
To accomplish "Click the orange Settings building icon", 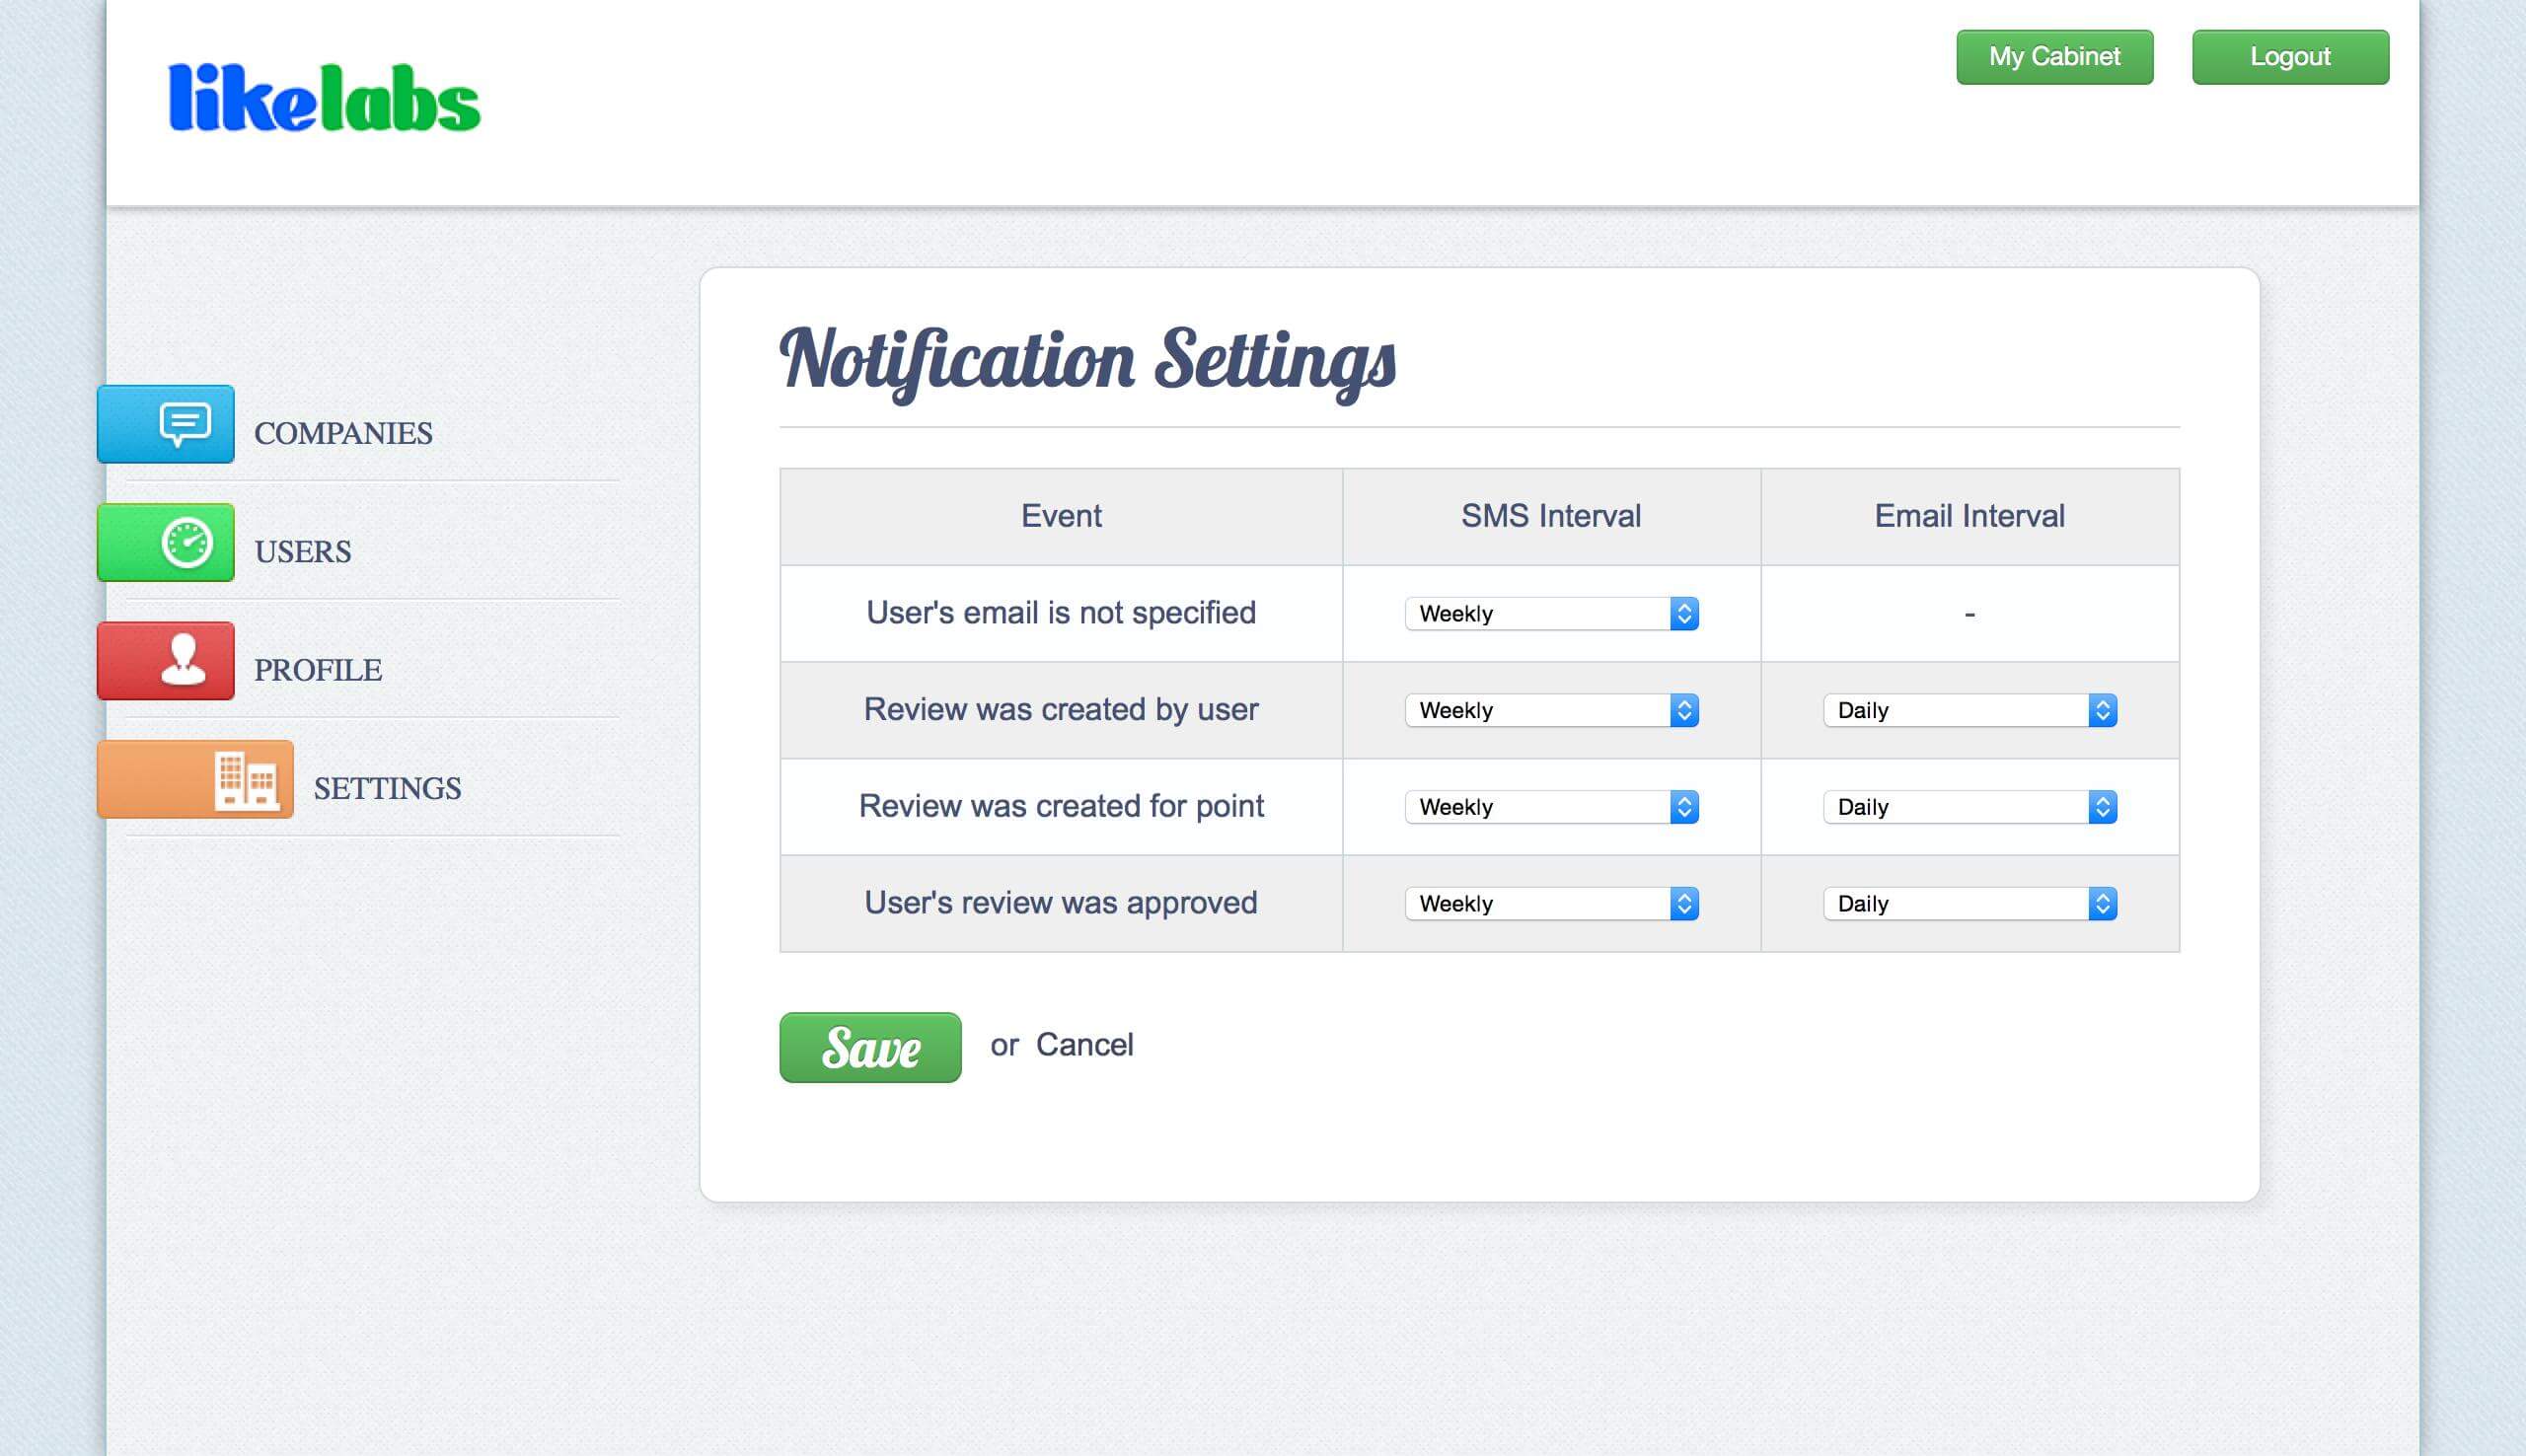I will (x=195, y=779).
